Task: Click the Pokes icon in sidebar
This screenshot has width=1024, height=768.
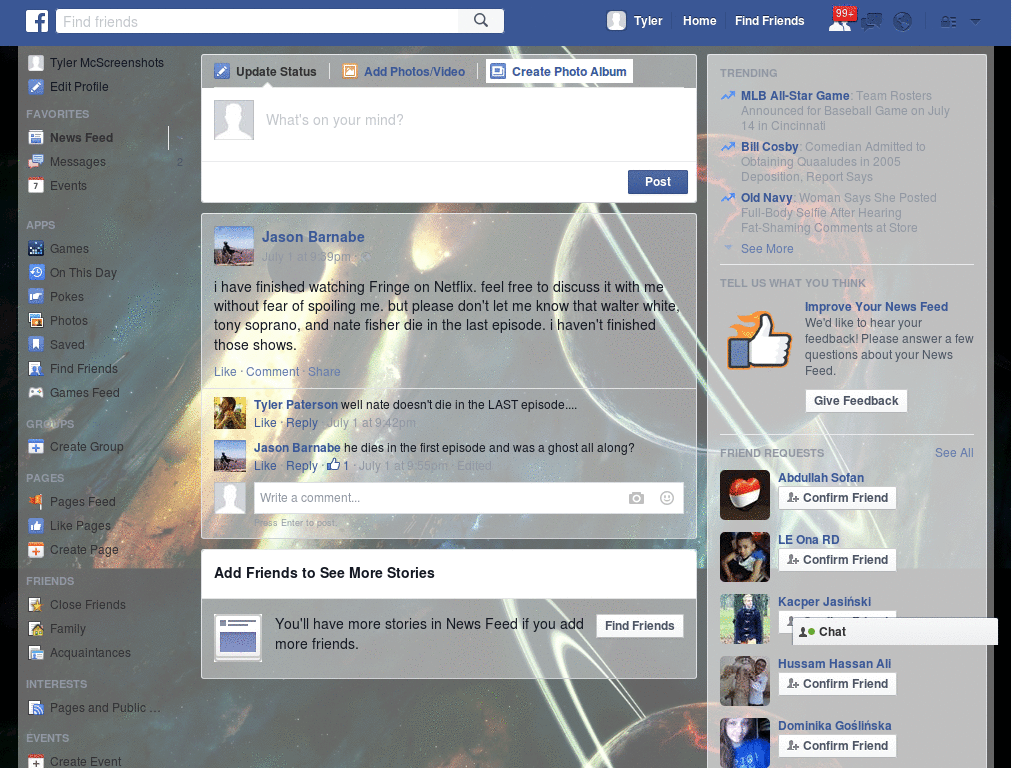Action: (x=36, y=296)
